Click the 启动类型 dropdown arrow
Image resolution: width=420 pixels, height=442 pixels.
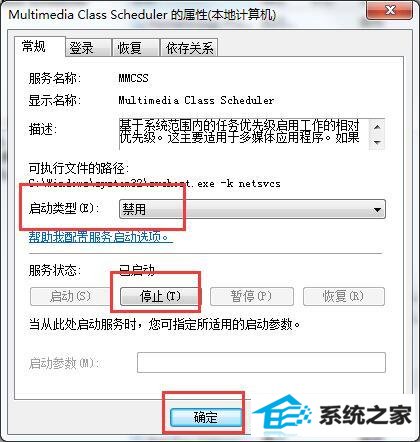point(377,210)
